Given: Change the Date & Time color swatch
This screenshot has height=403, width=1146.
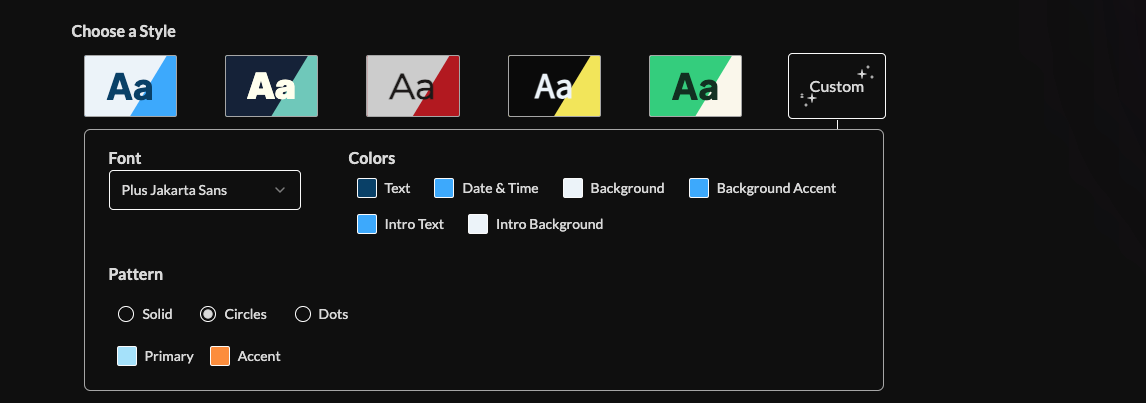Looking at the screenshot, I should 444,188.
